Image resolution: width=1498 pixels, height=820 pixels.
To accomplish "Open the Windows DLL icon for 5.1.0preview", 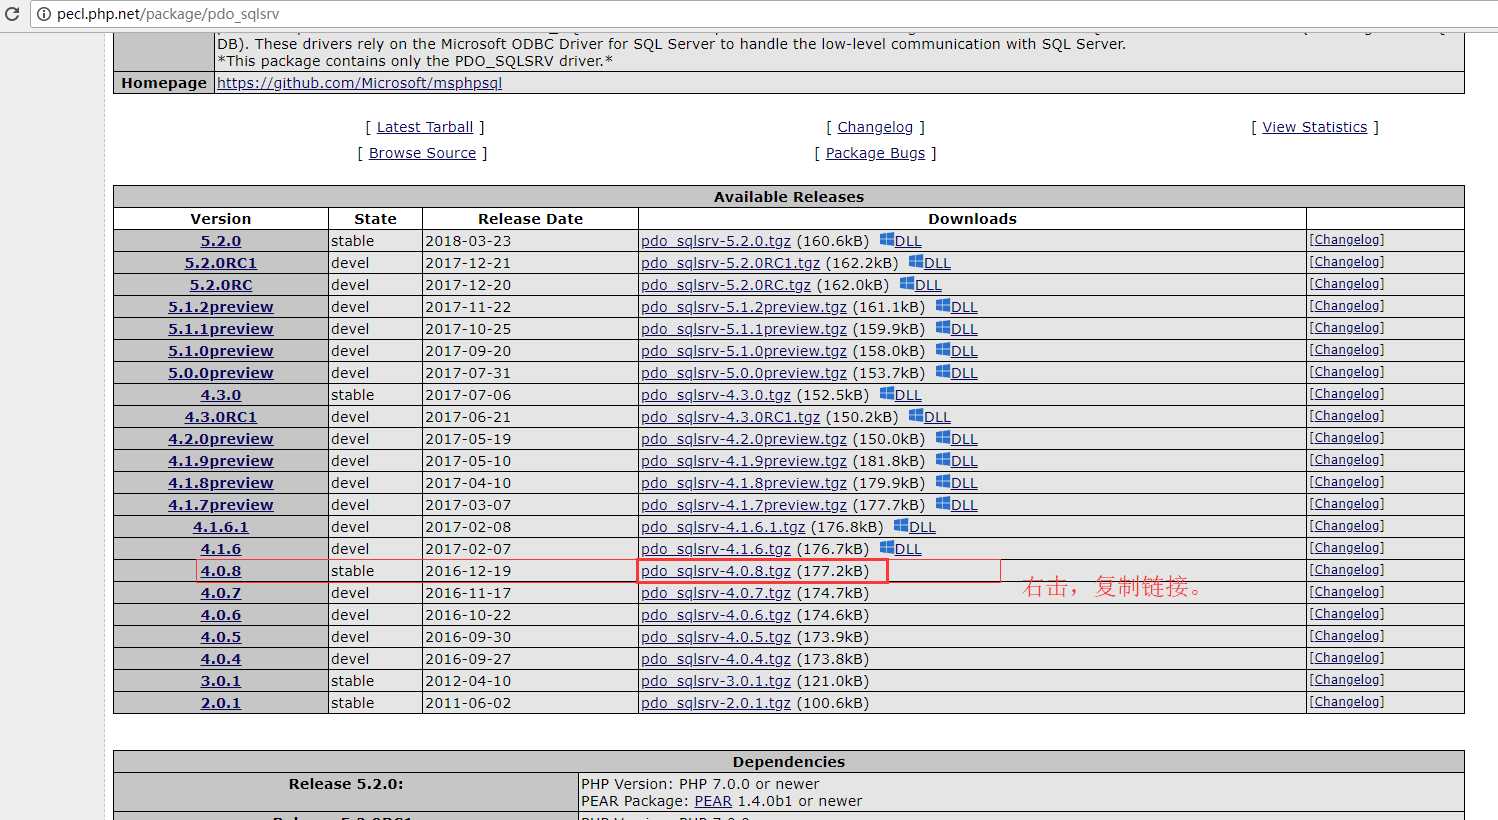I will (x=942, y=350).
